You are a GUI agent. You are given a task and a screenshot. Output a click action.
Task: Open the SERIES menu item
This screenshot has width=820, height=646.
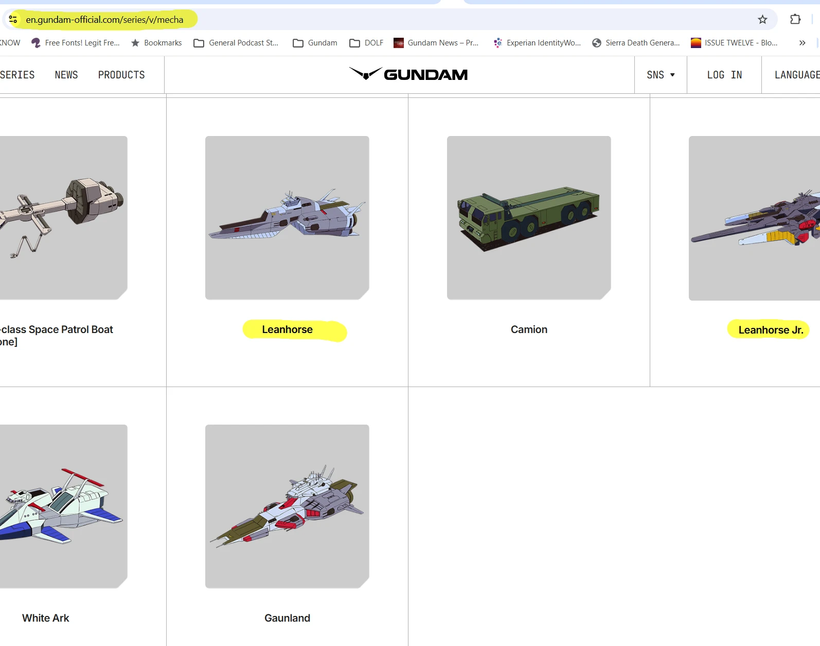[x=17, y=75]
